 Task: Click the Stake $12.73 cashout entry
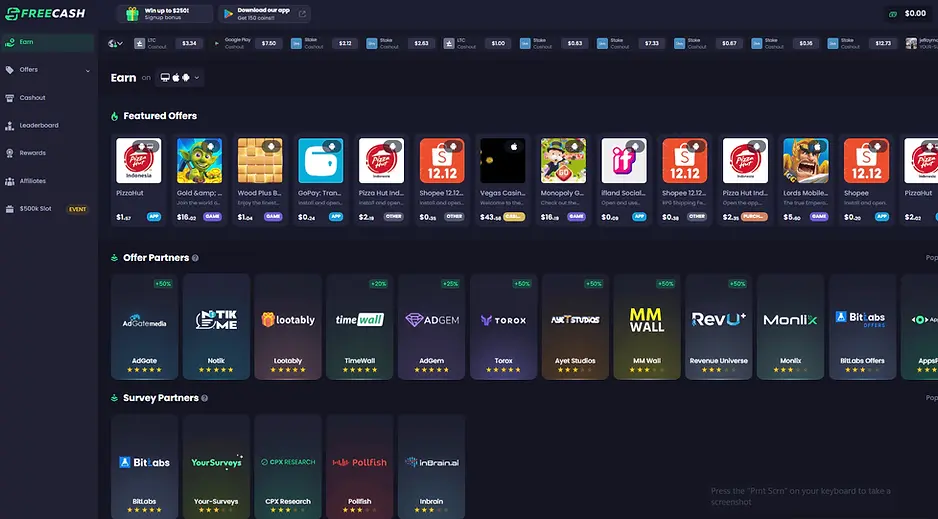pos(862,44)
